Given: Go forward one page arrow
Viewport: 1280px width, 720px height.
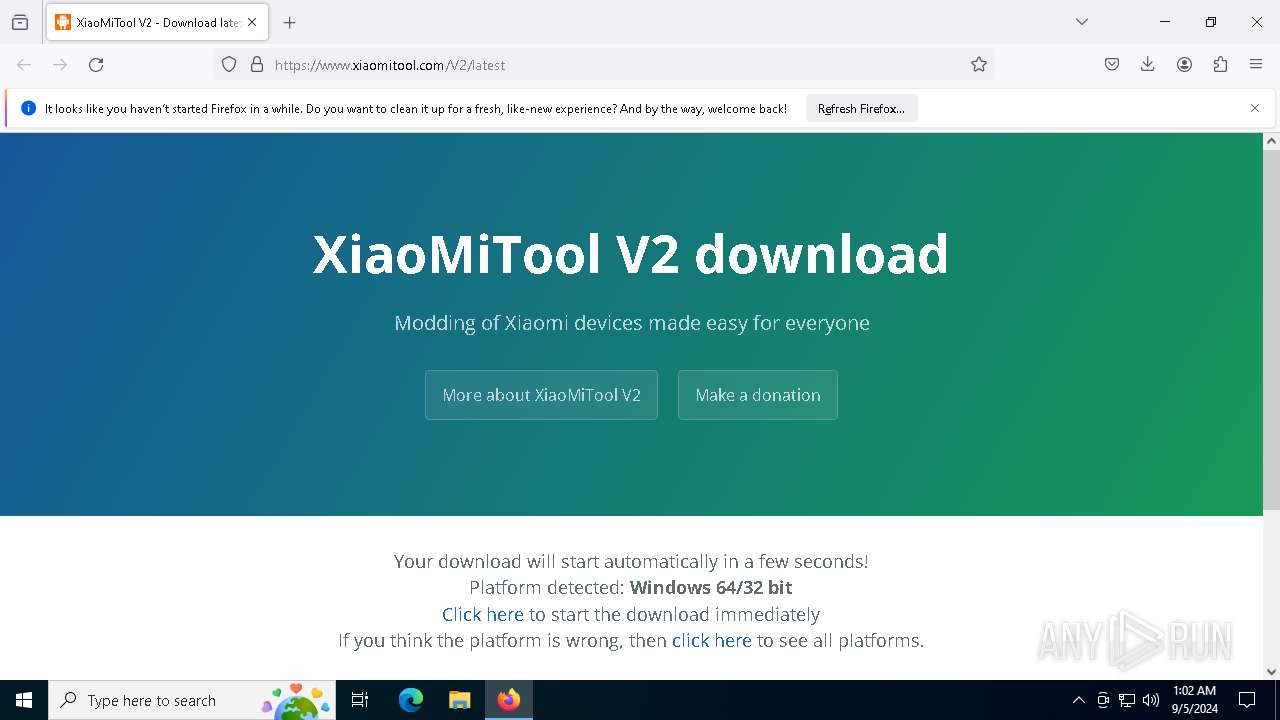Looking at the screenshot, I should [x=60, y=65].
